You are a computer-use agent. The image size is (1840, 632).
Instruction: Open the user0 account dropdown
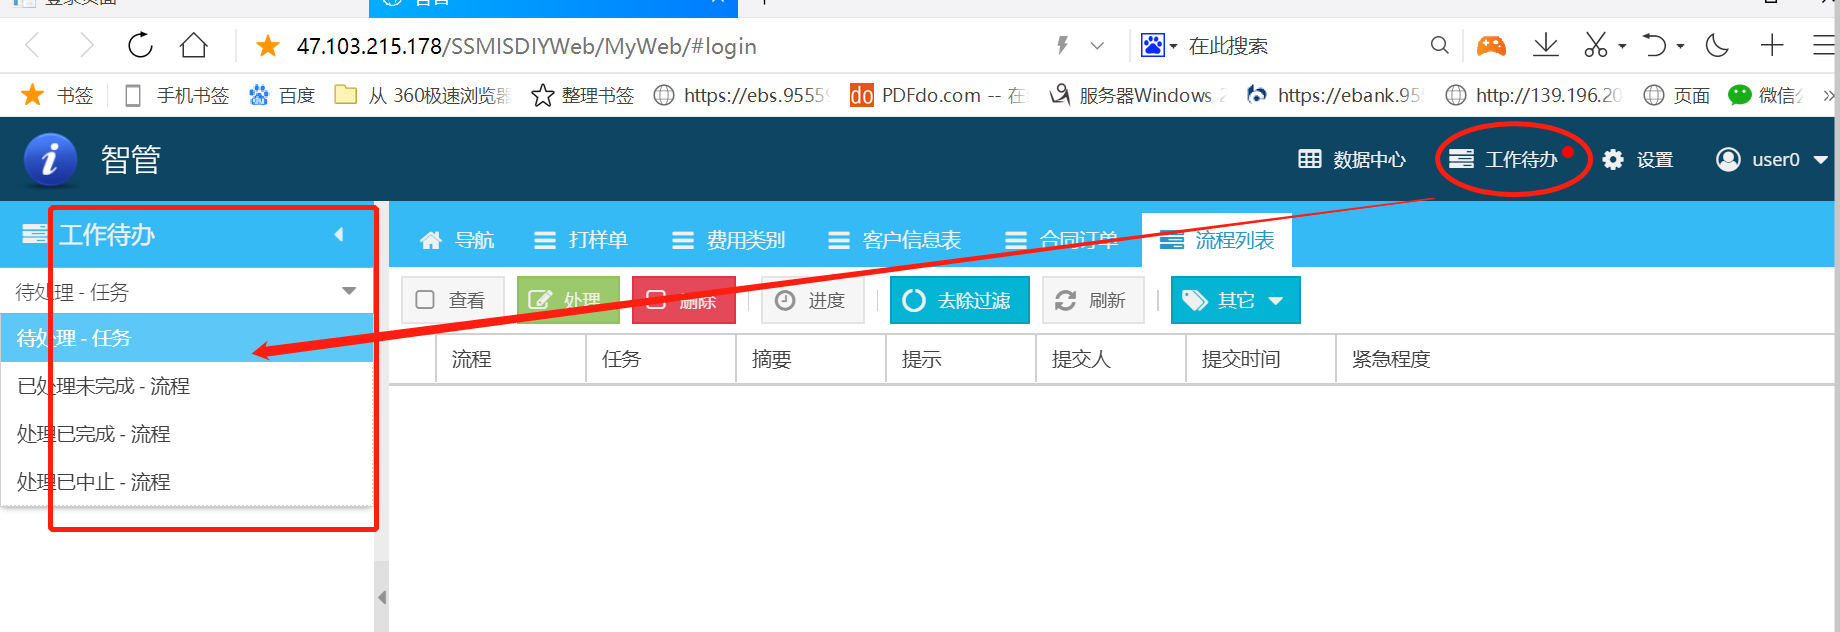[1772, 159]
